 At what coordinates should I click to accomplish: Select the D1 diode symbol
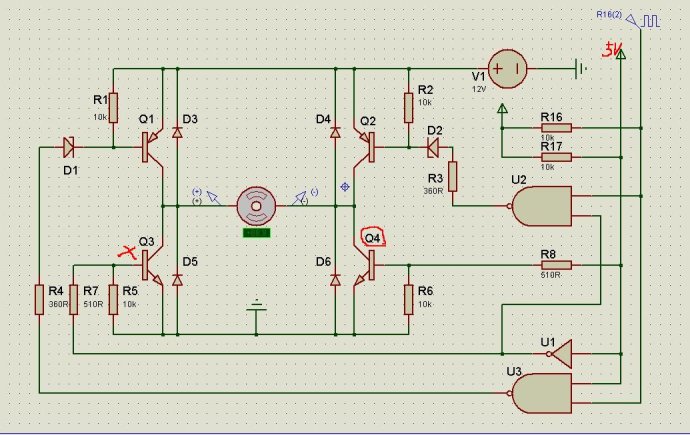click(x=69, y=147)
